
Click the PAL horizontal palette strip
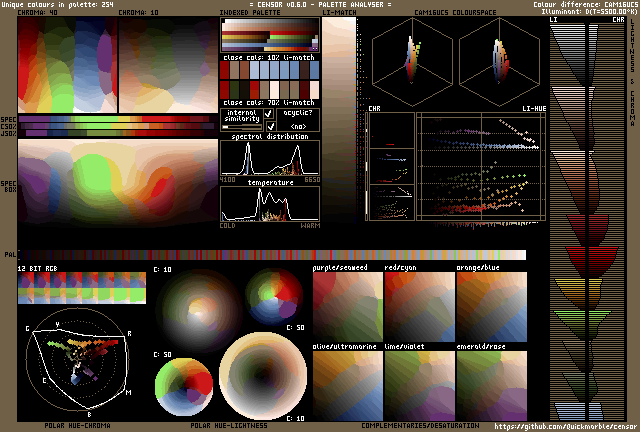tap(270, 255)
